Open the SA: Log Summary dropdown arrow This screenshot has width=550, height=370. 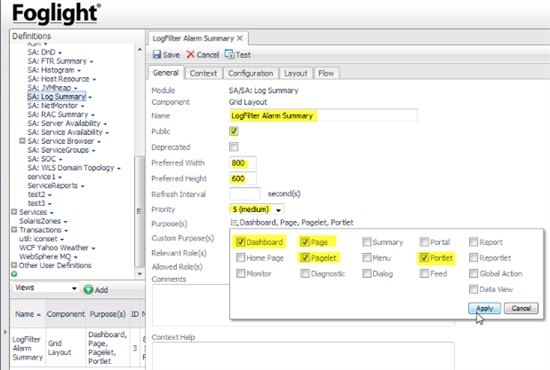point(90,97)
